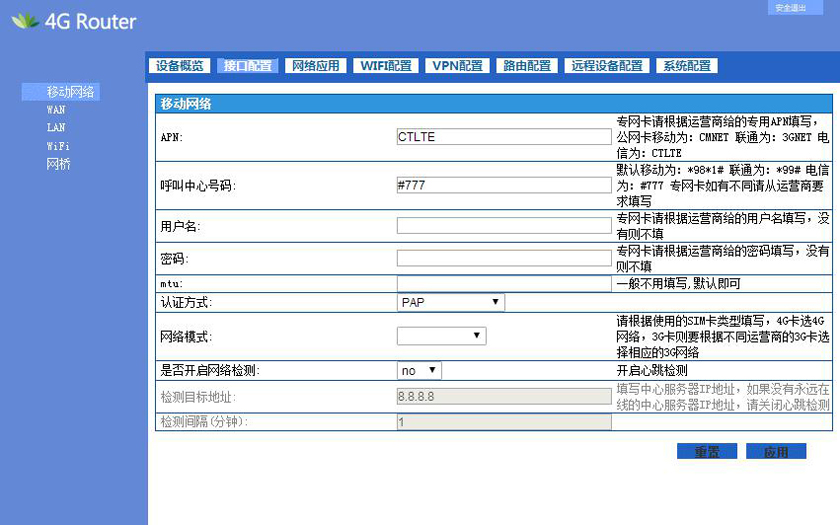Expand the 是否开启网络检测 dropdown
This screenshot has width=840, height=525.
(x=418, y=371)
